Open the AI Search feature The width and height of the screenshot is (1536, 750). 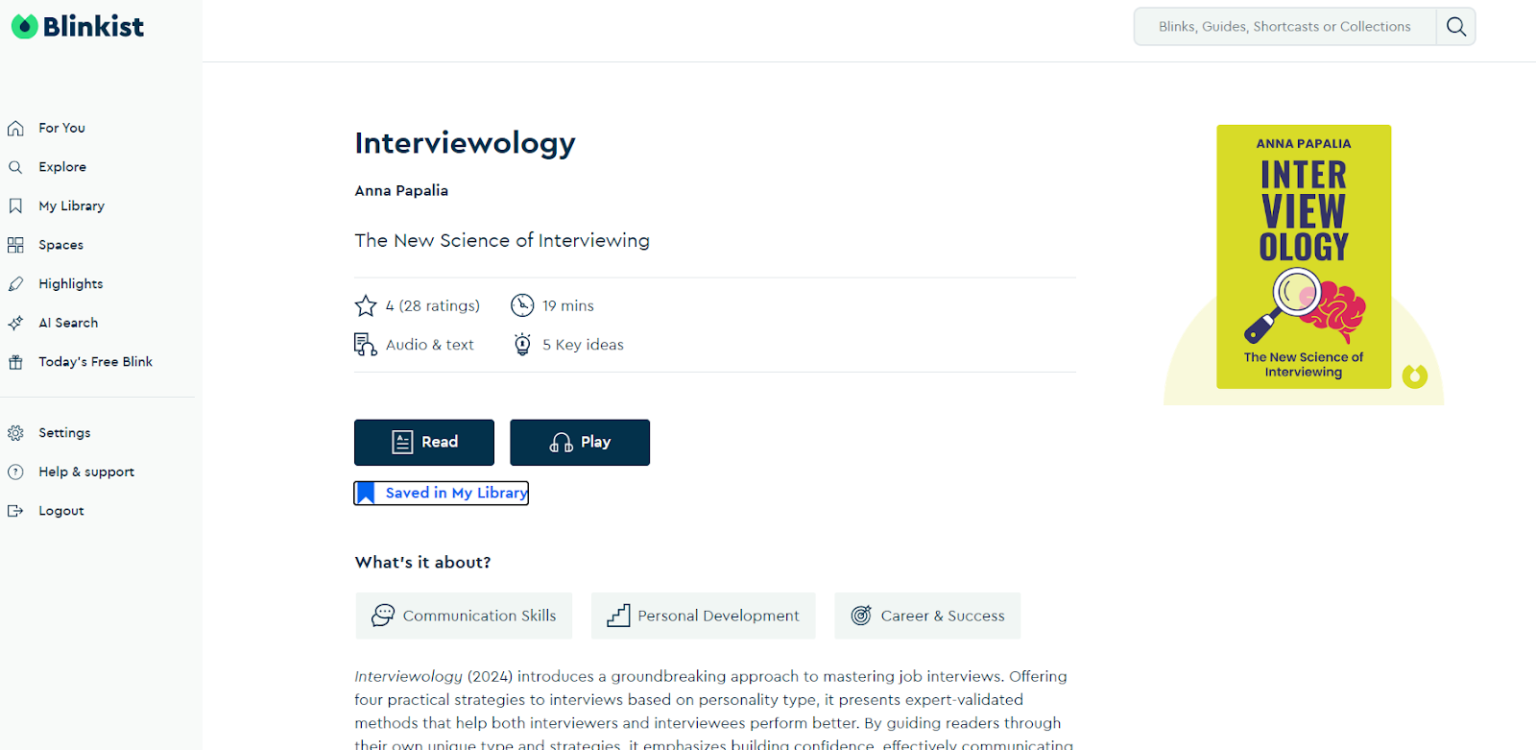click(67, 322)
